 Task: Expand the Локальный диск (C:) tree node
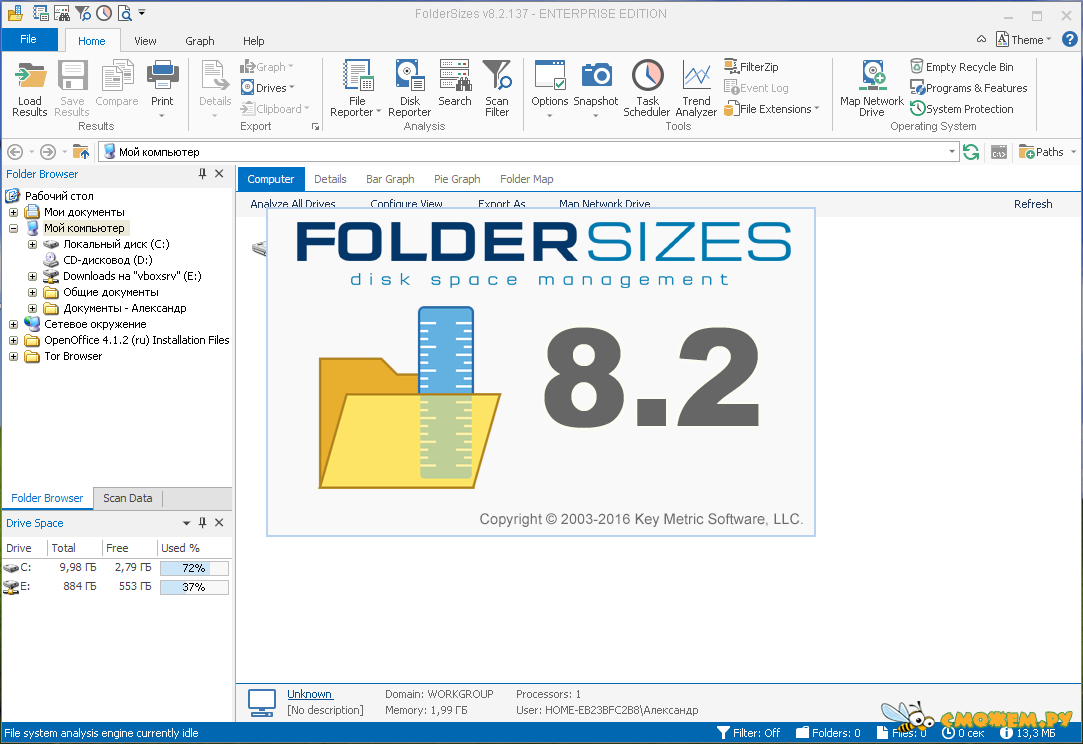(33, 244)
